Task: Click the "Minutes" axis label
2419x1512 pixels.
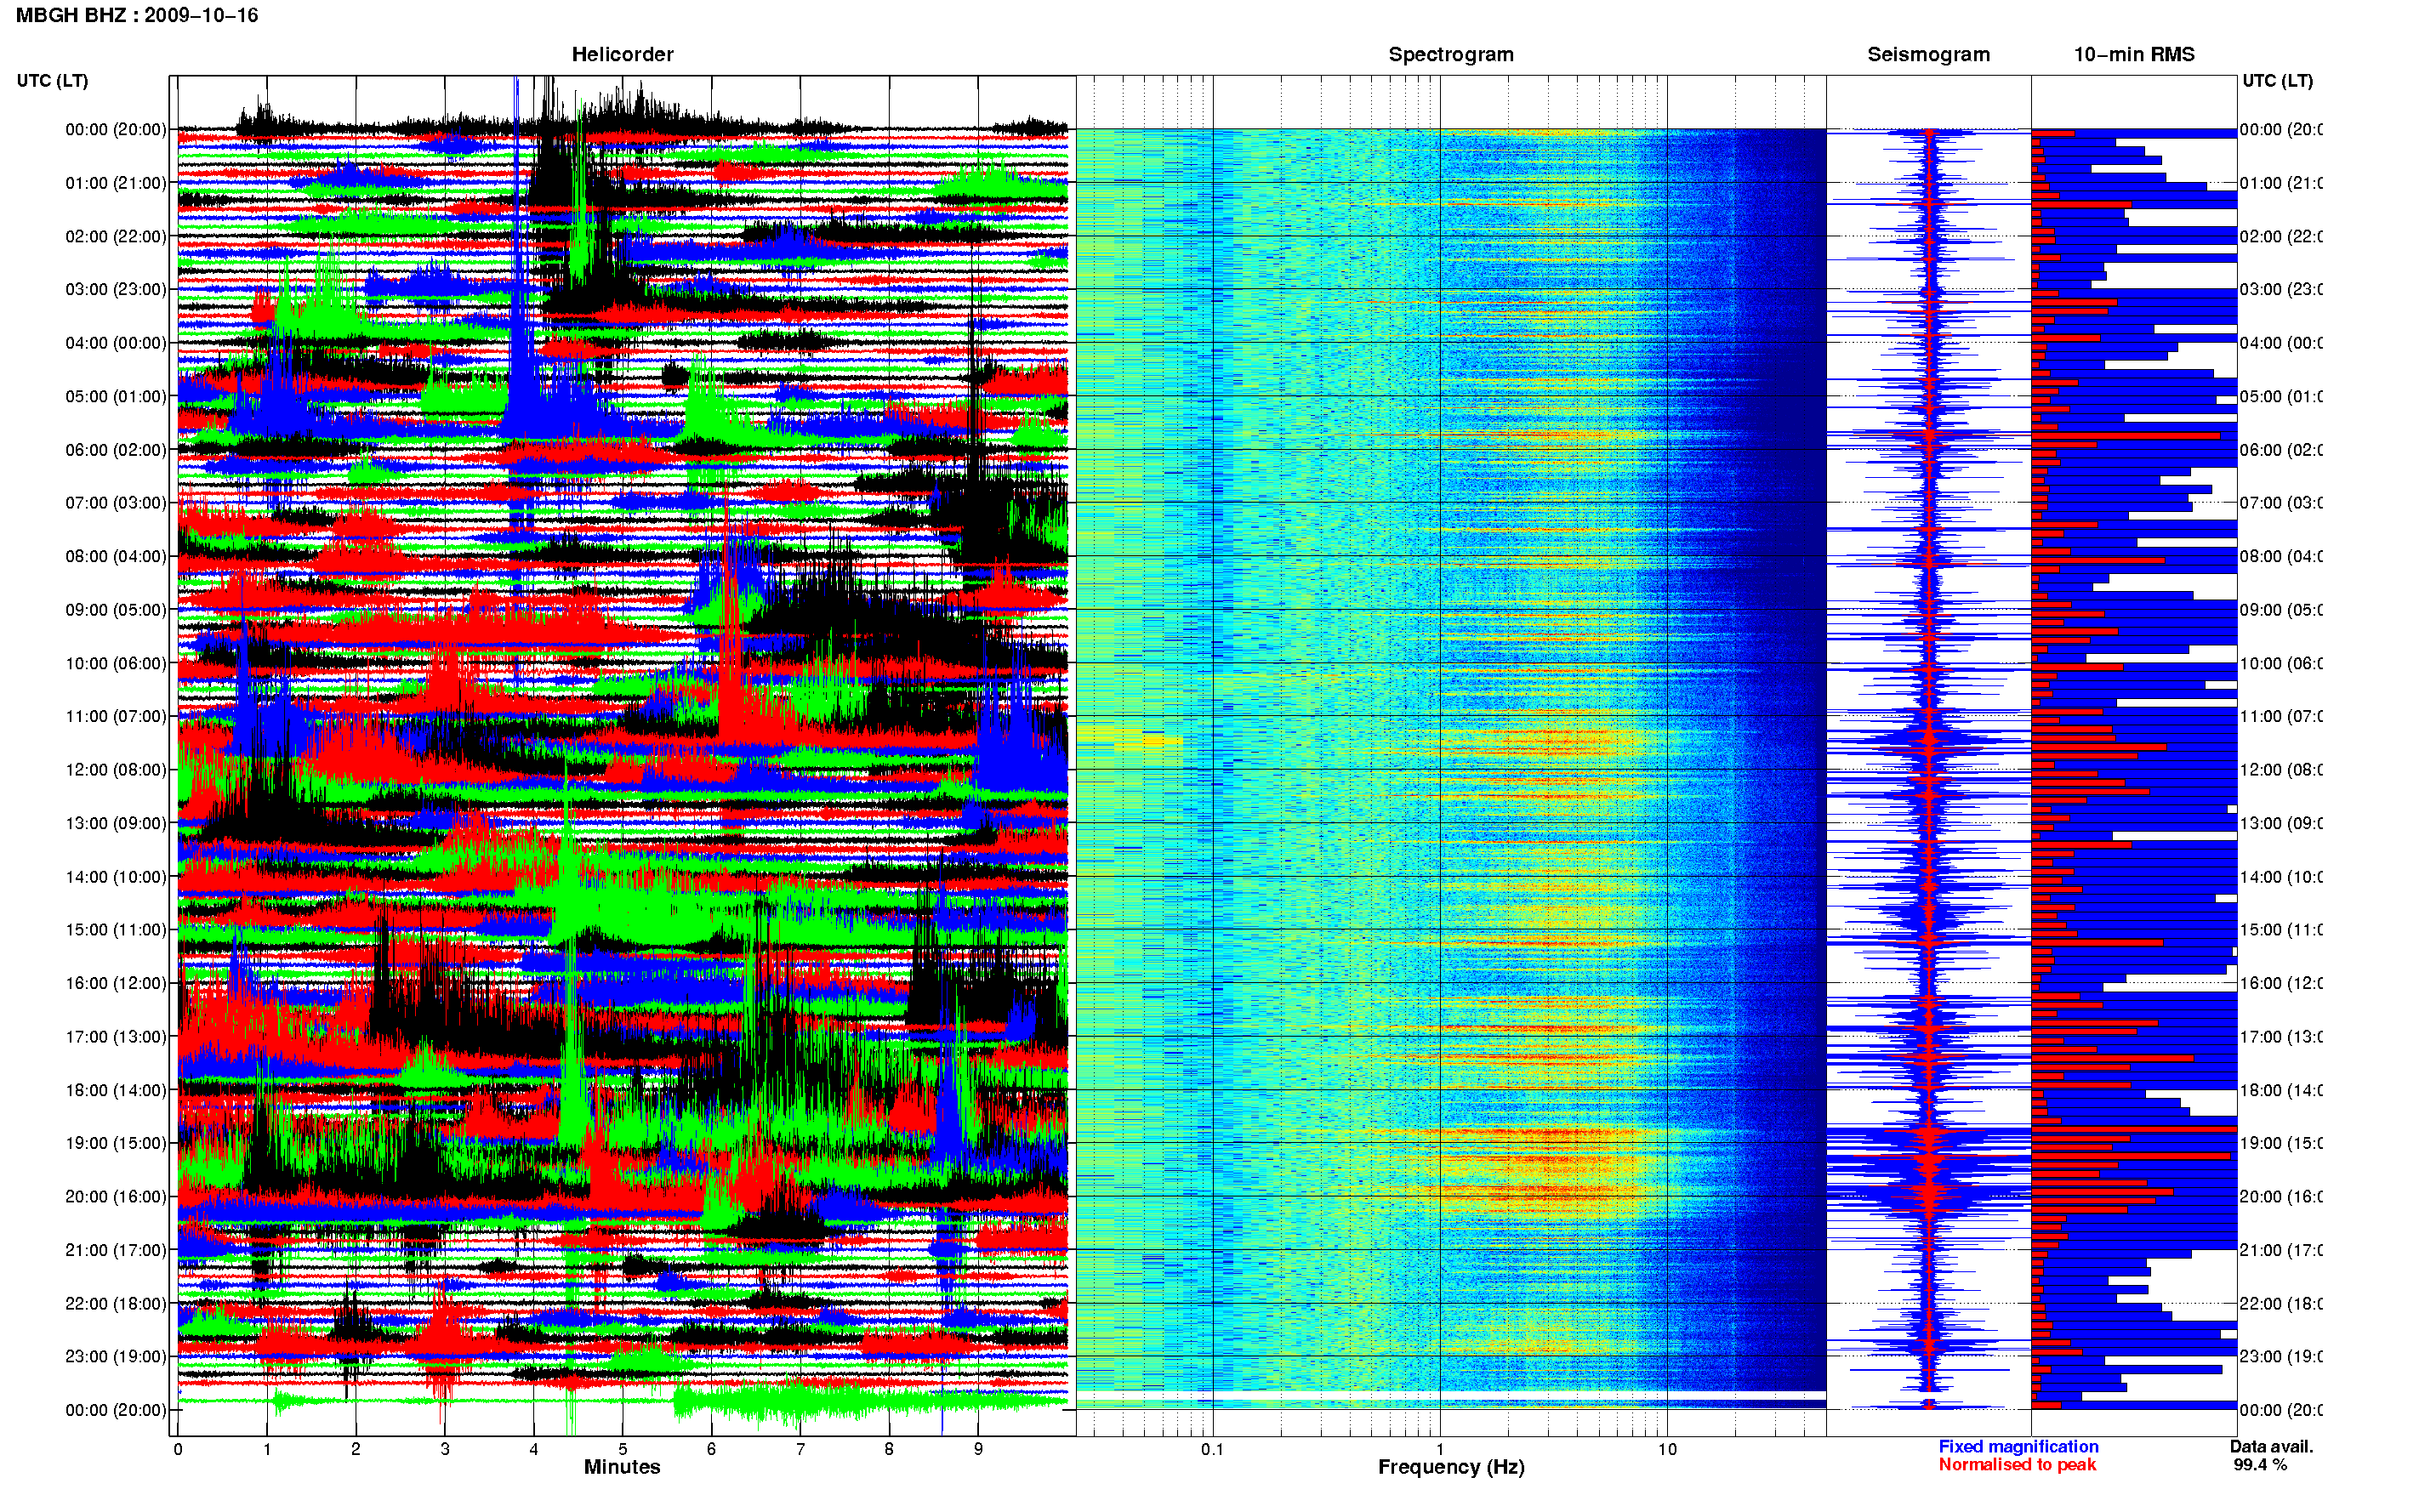Action: click(x=622, y=1467)
